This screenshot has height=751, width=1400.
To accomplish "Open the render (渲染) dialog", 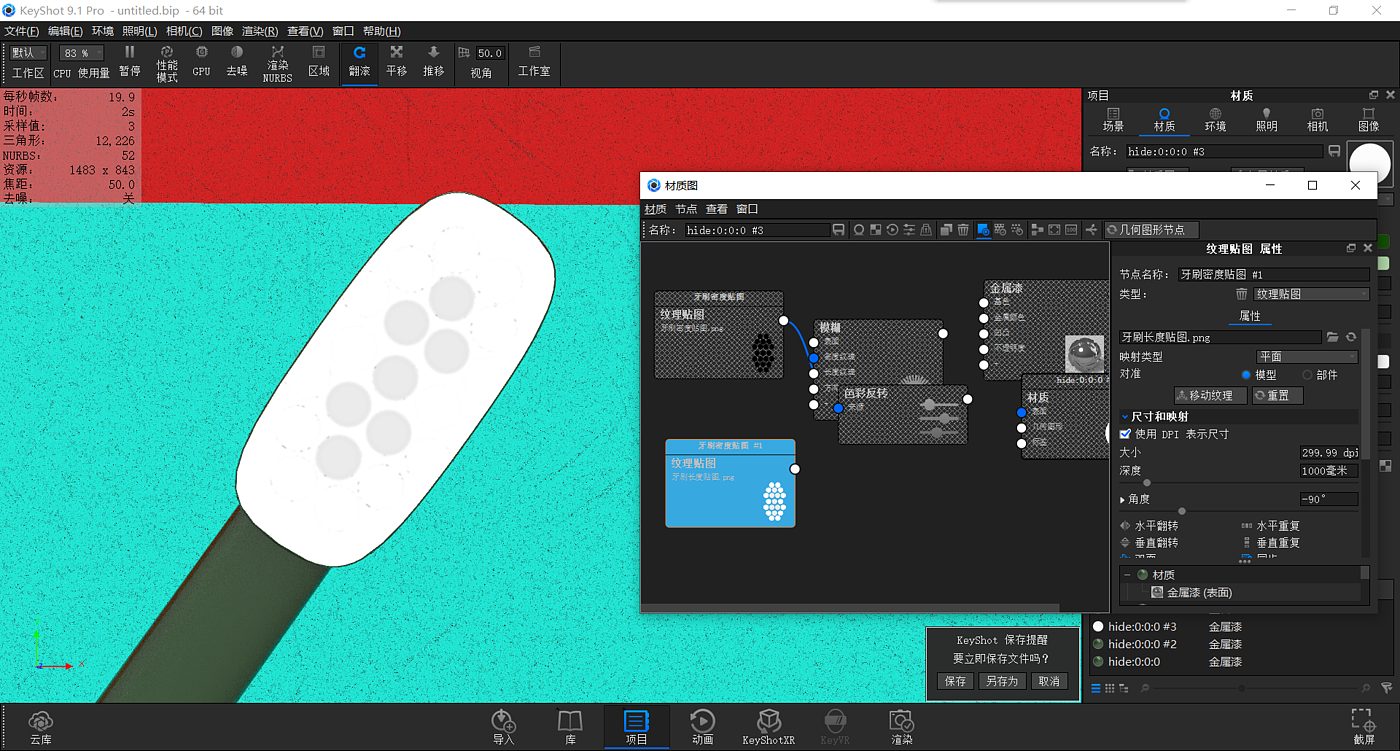I will pos(901,727).
